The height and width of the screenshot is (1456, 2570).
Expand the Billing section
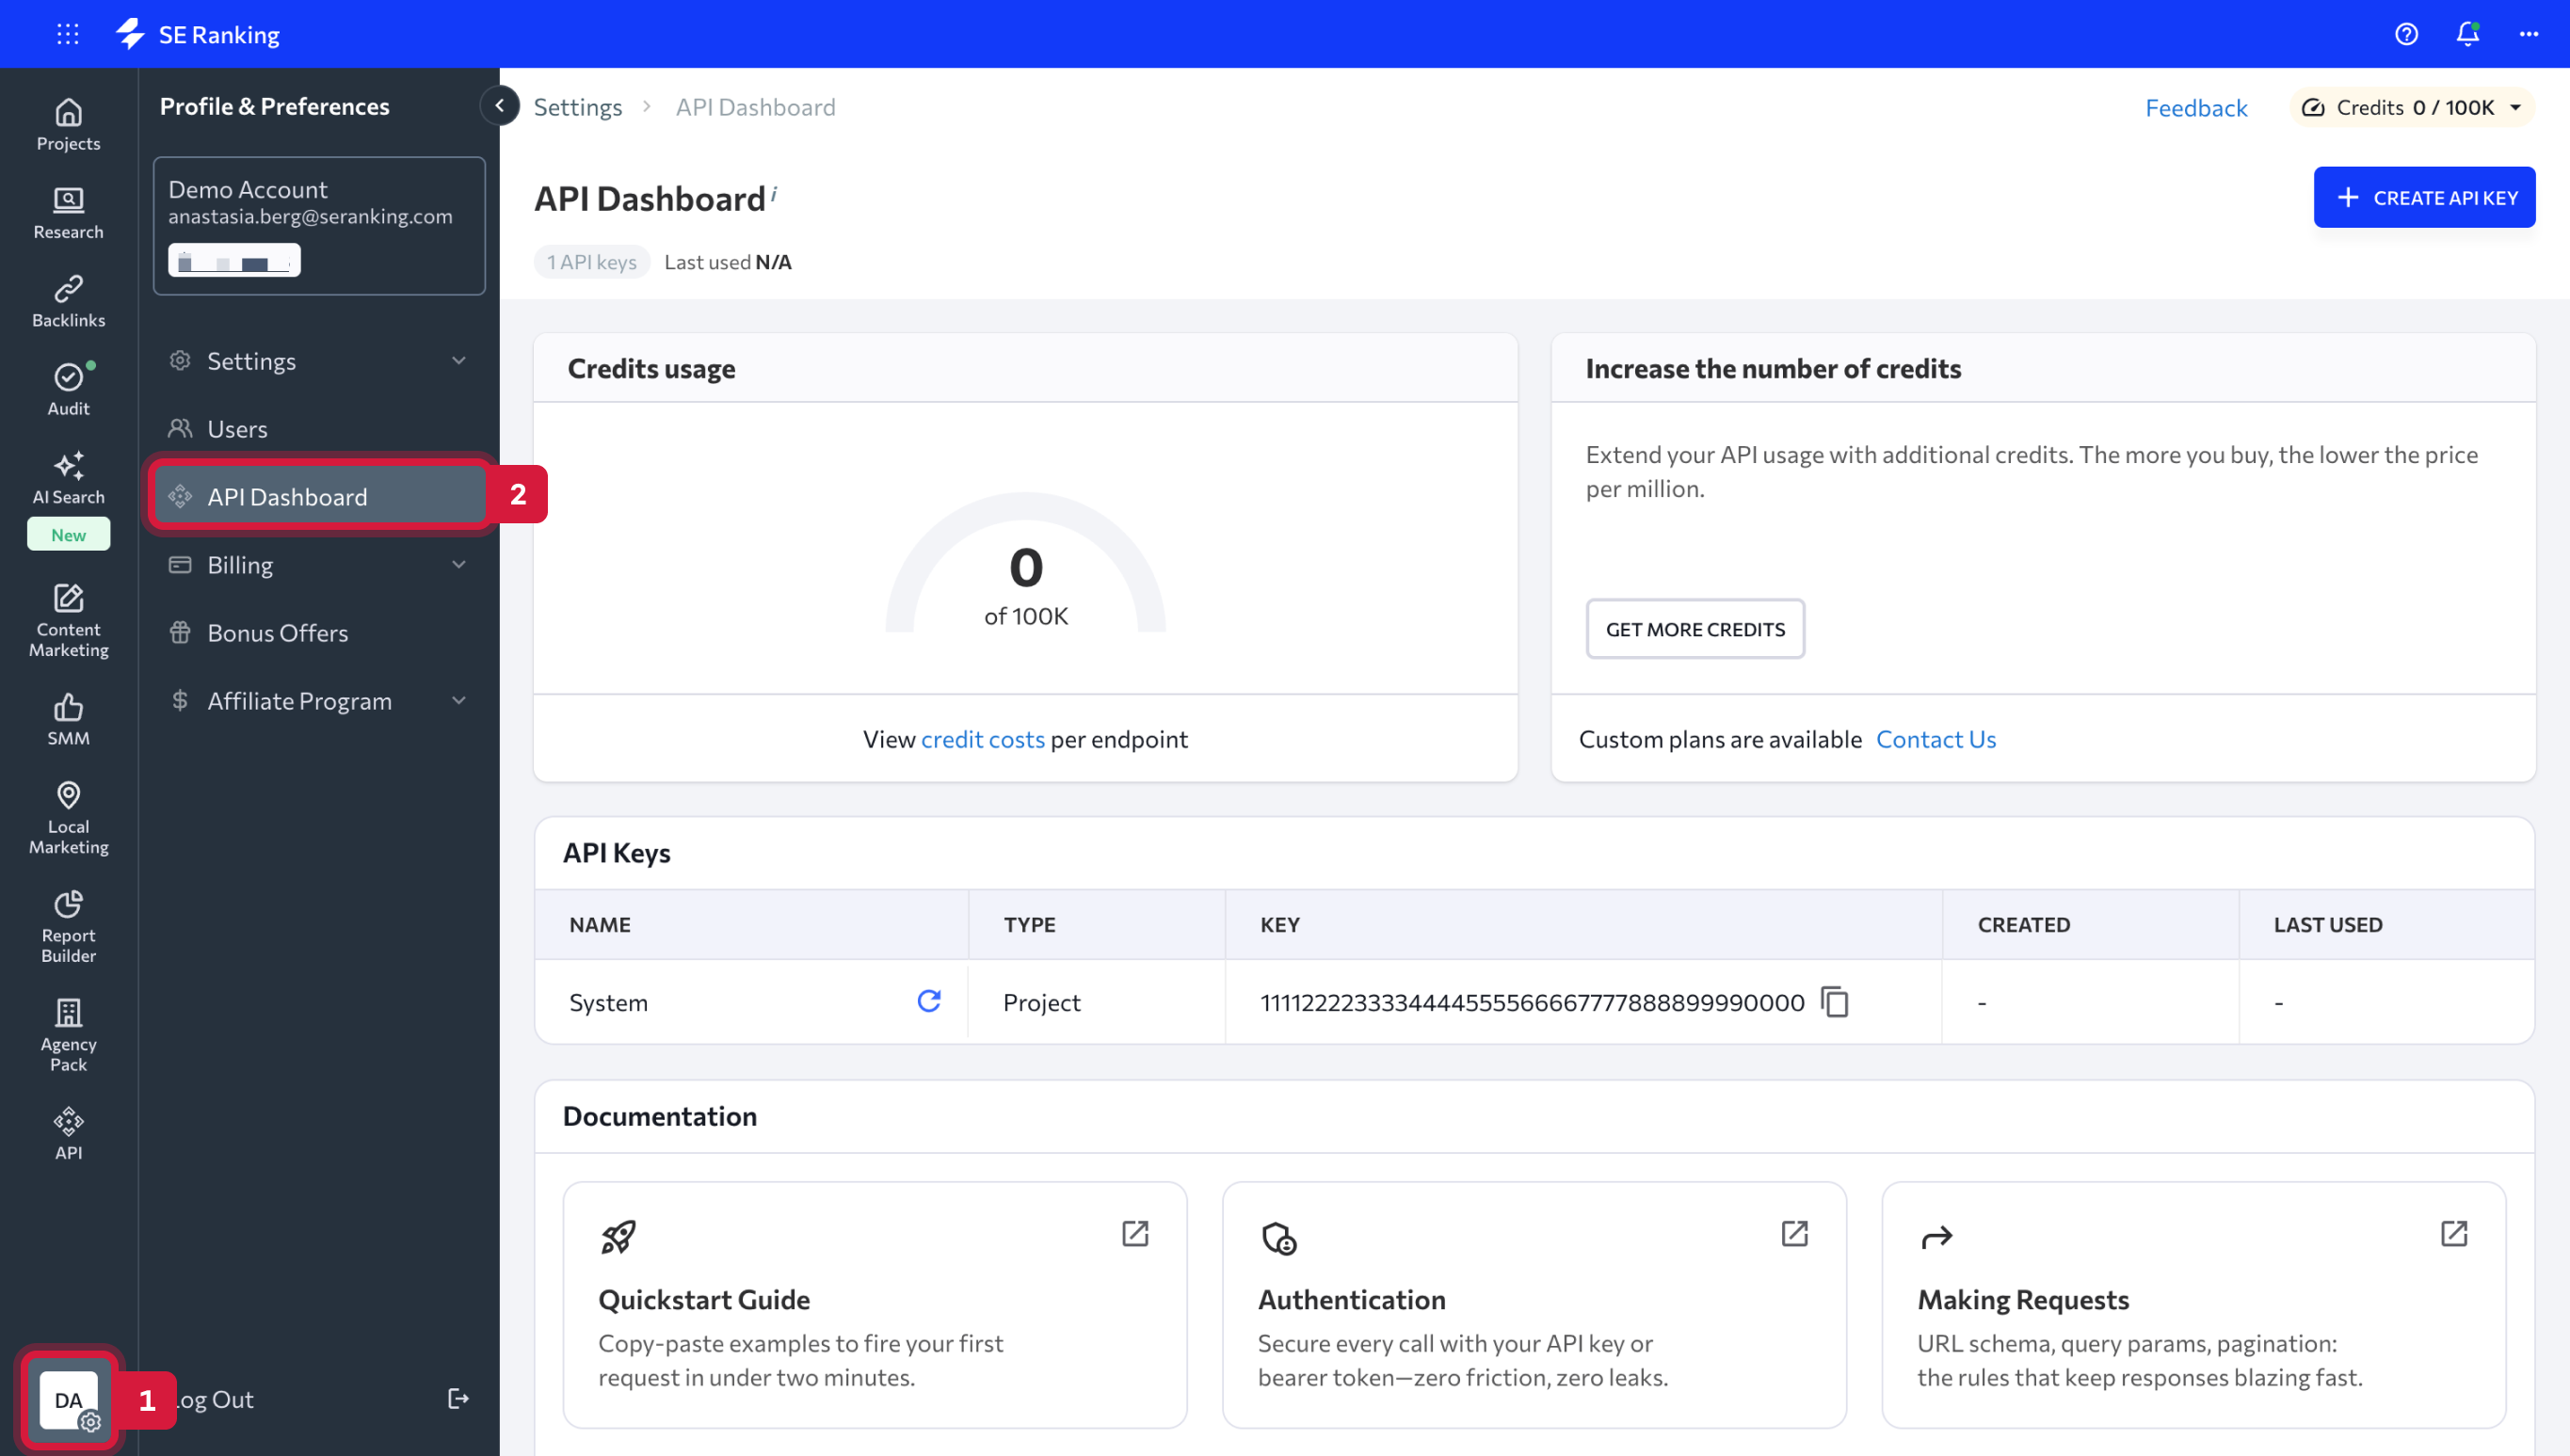(317, 564)
